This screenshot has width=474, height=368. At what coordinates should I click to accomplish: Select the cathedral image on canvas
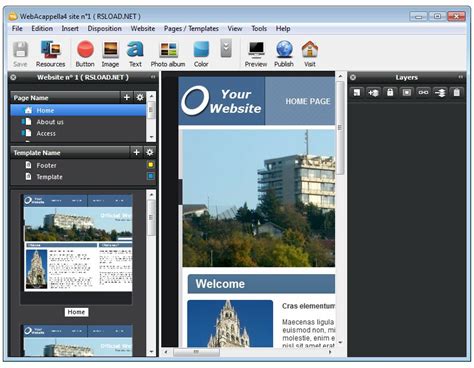(230, 324)
